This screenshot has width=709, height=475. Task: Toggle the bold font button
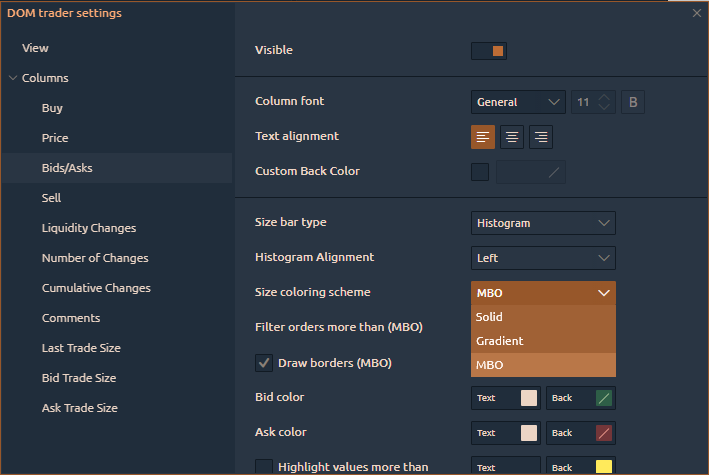click(633, 102)
